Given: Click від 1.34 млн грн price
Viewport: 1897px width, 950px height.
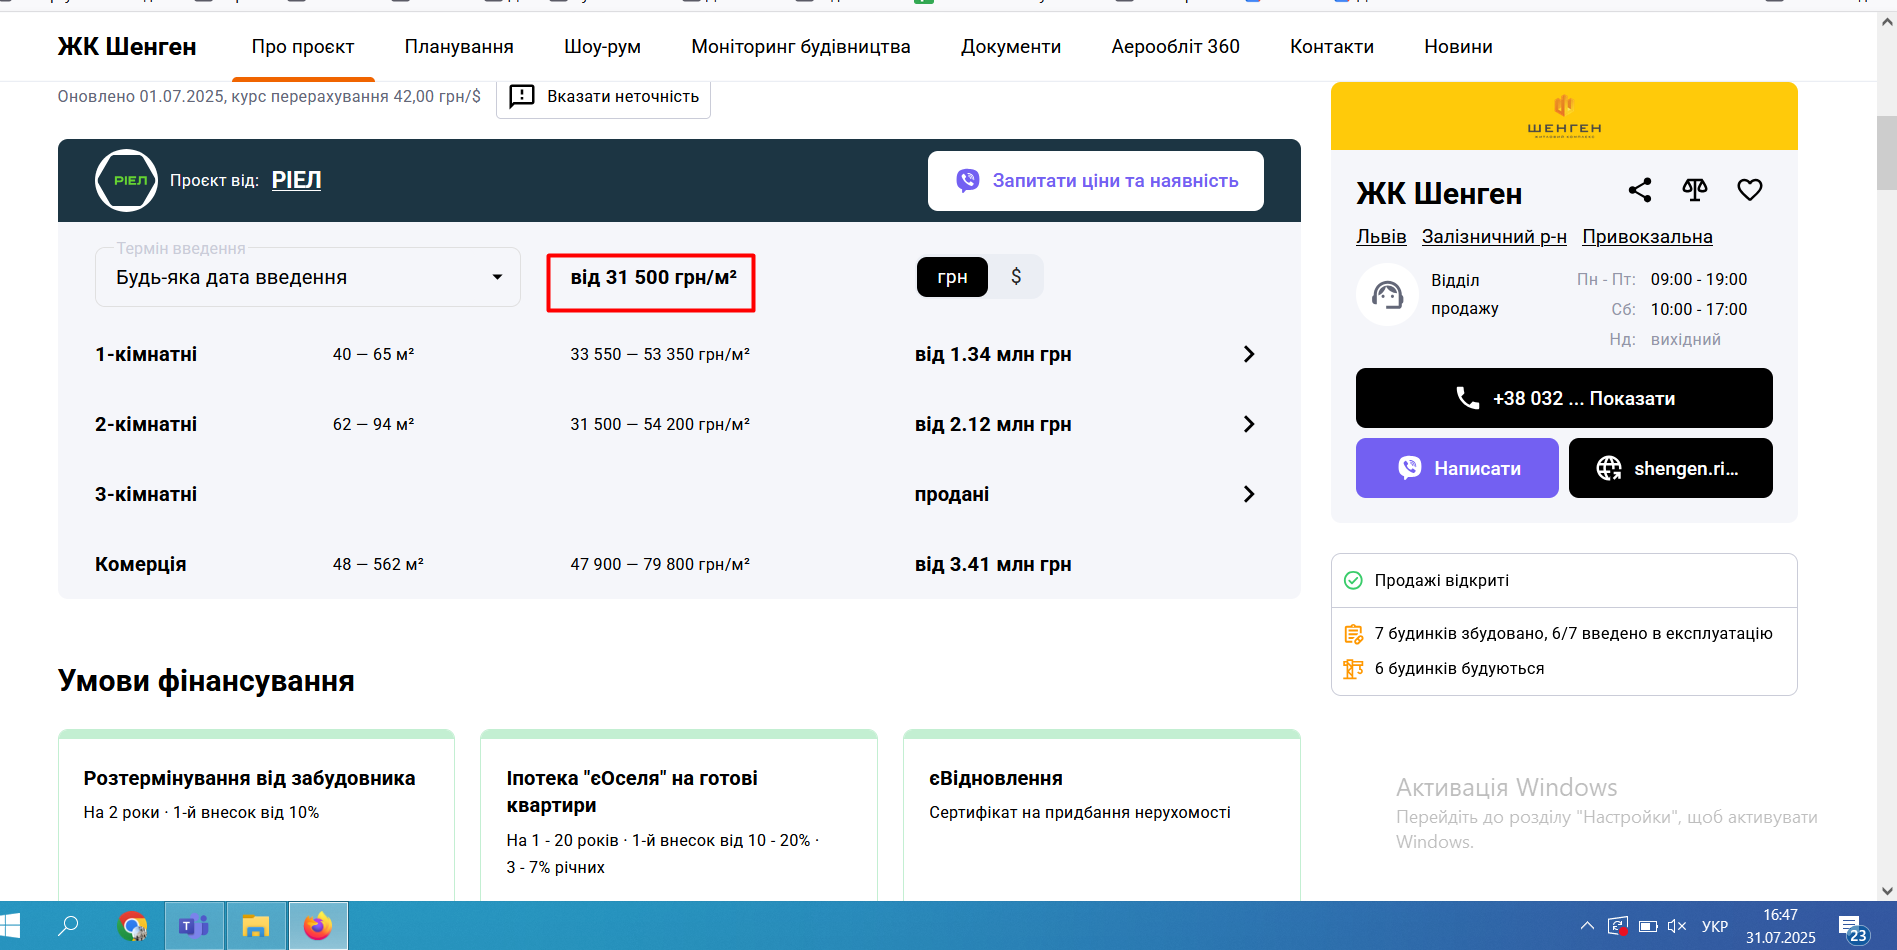Looking at the screenshot, I should pos(993,354).
